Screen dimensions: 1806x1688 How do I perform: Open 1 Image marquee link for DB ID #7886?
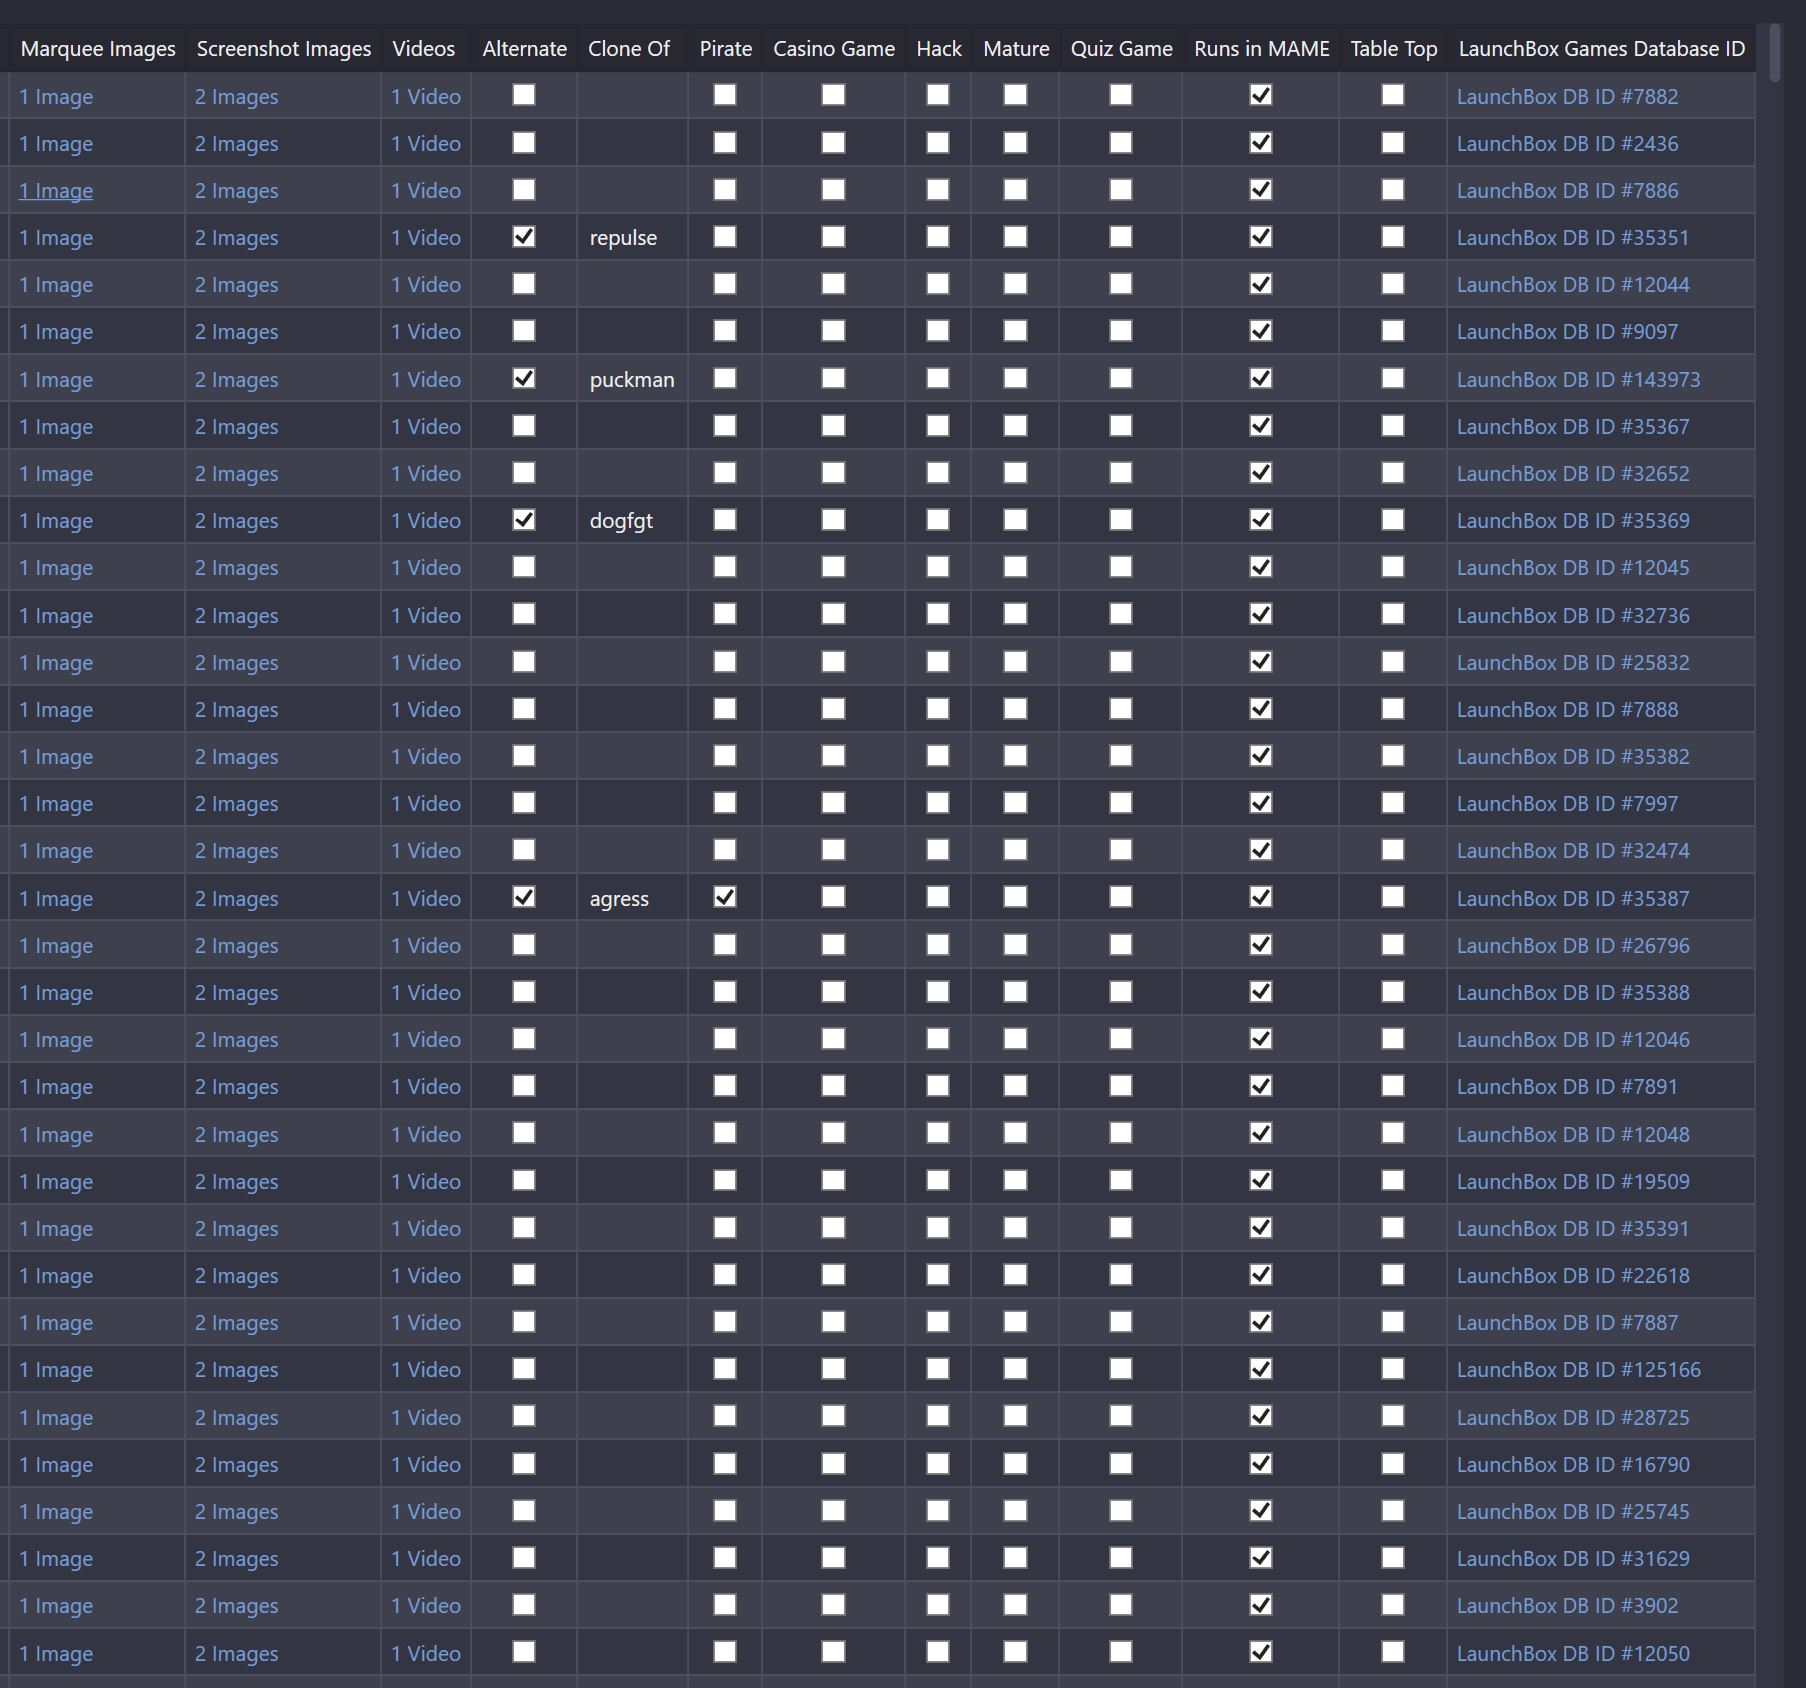tap(56, 191)
